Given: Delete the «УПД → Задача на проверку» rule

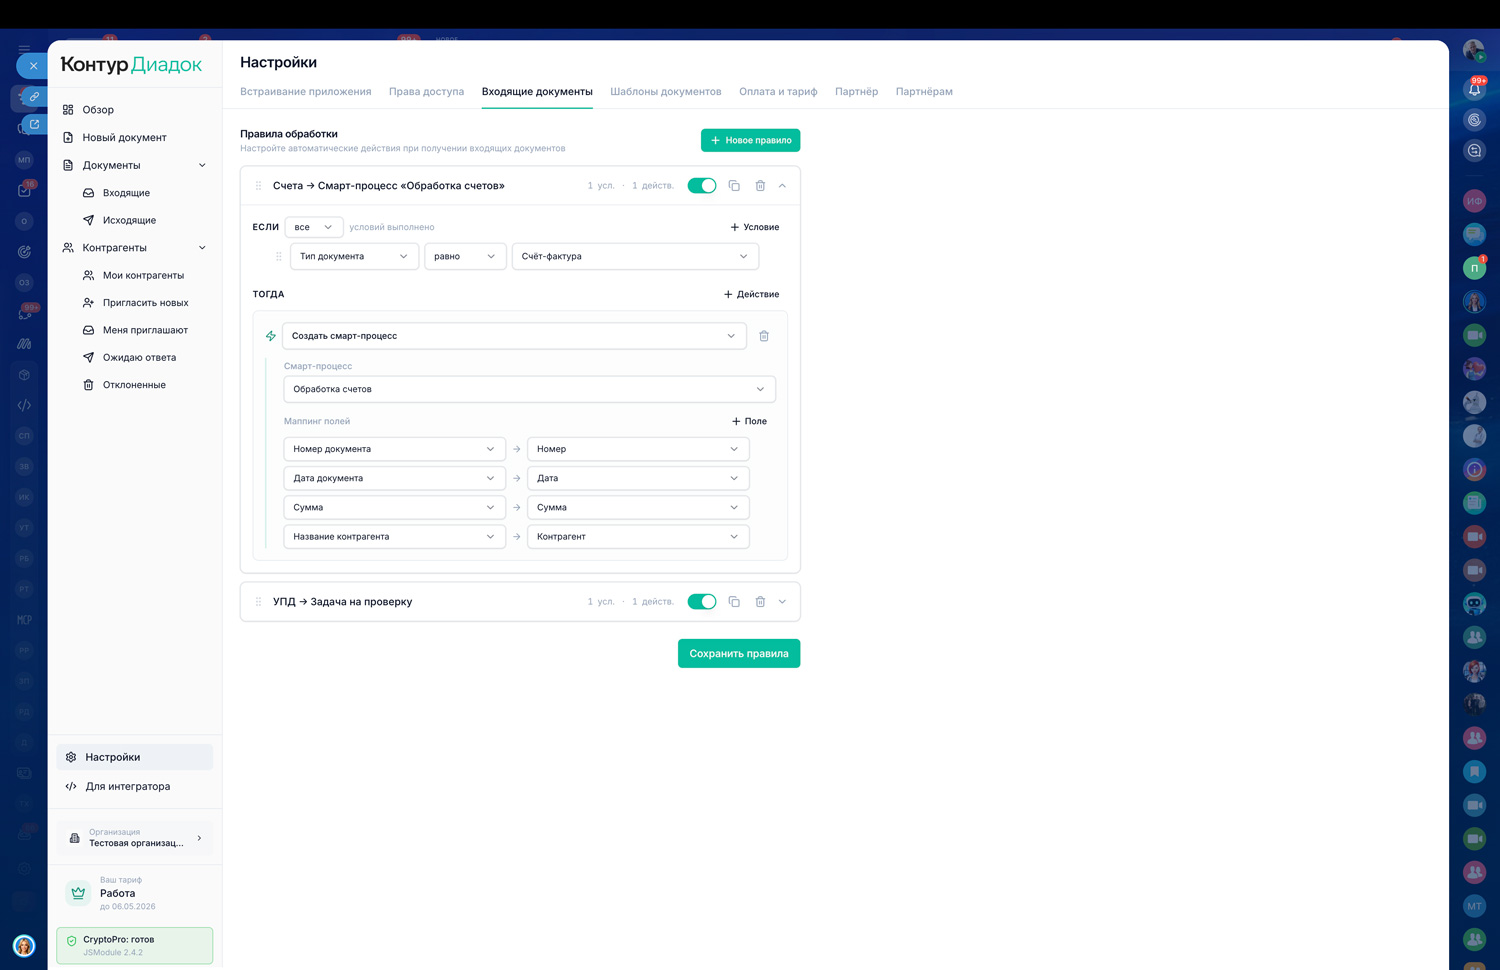Looking at the screenshot, I should pyautogui.click(x=760, y=602).
